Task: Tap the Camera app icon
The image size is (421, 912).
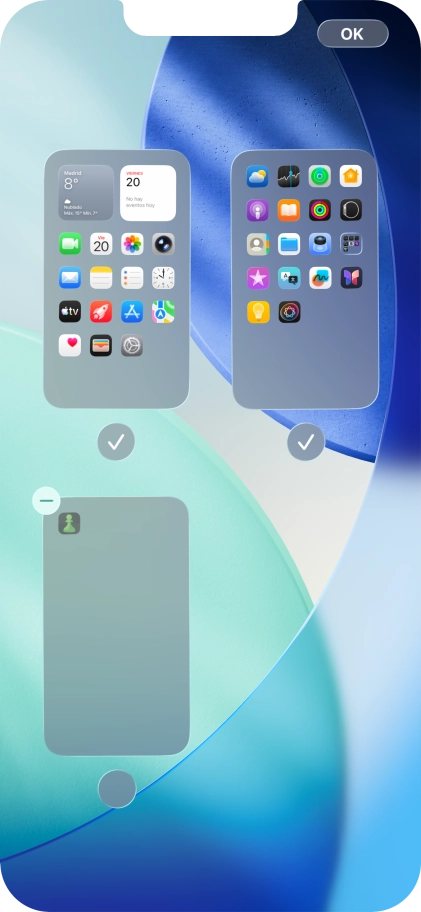Action: (x=163, y=244)
